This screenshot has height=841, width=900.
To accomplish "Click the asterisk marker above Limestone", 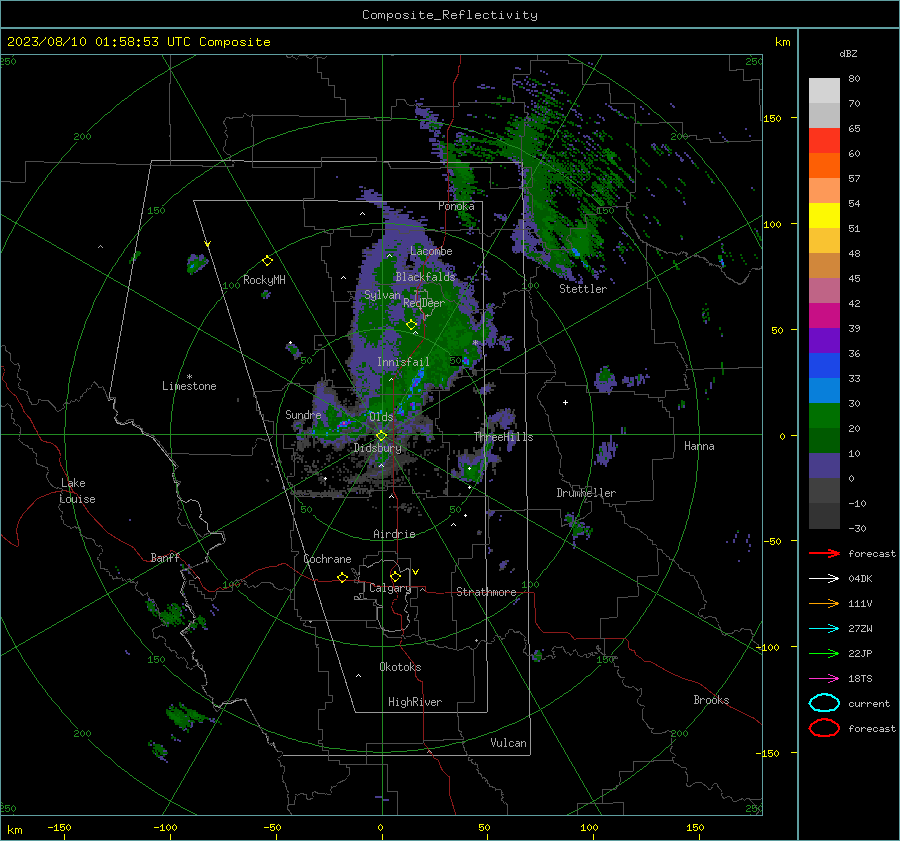I will 189,377.
